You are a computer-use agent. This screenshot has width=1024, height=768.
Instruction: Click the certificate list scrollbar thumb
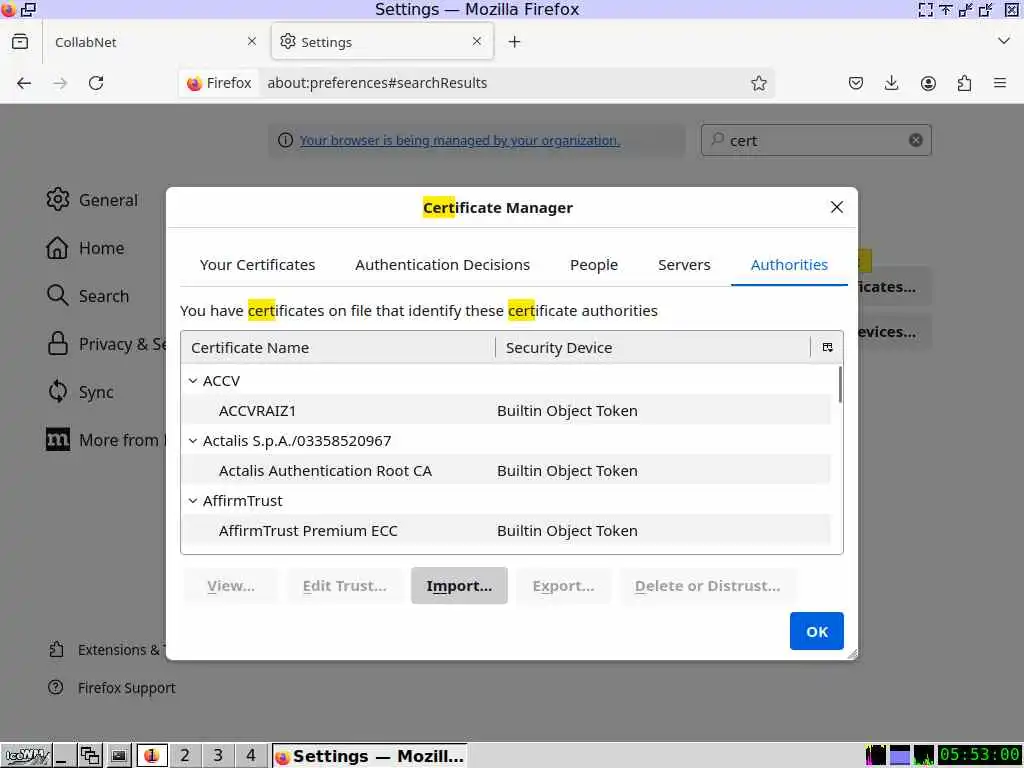pyautogui.click(x=839, y=385)
